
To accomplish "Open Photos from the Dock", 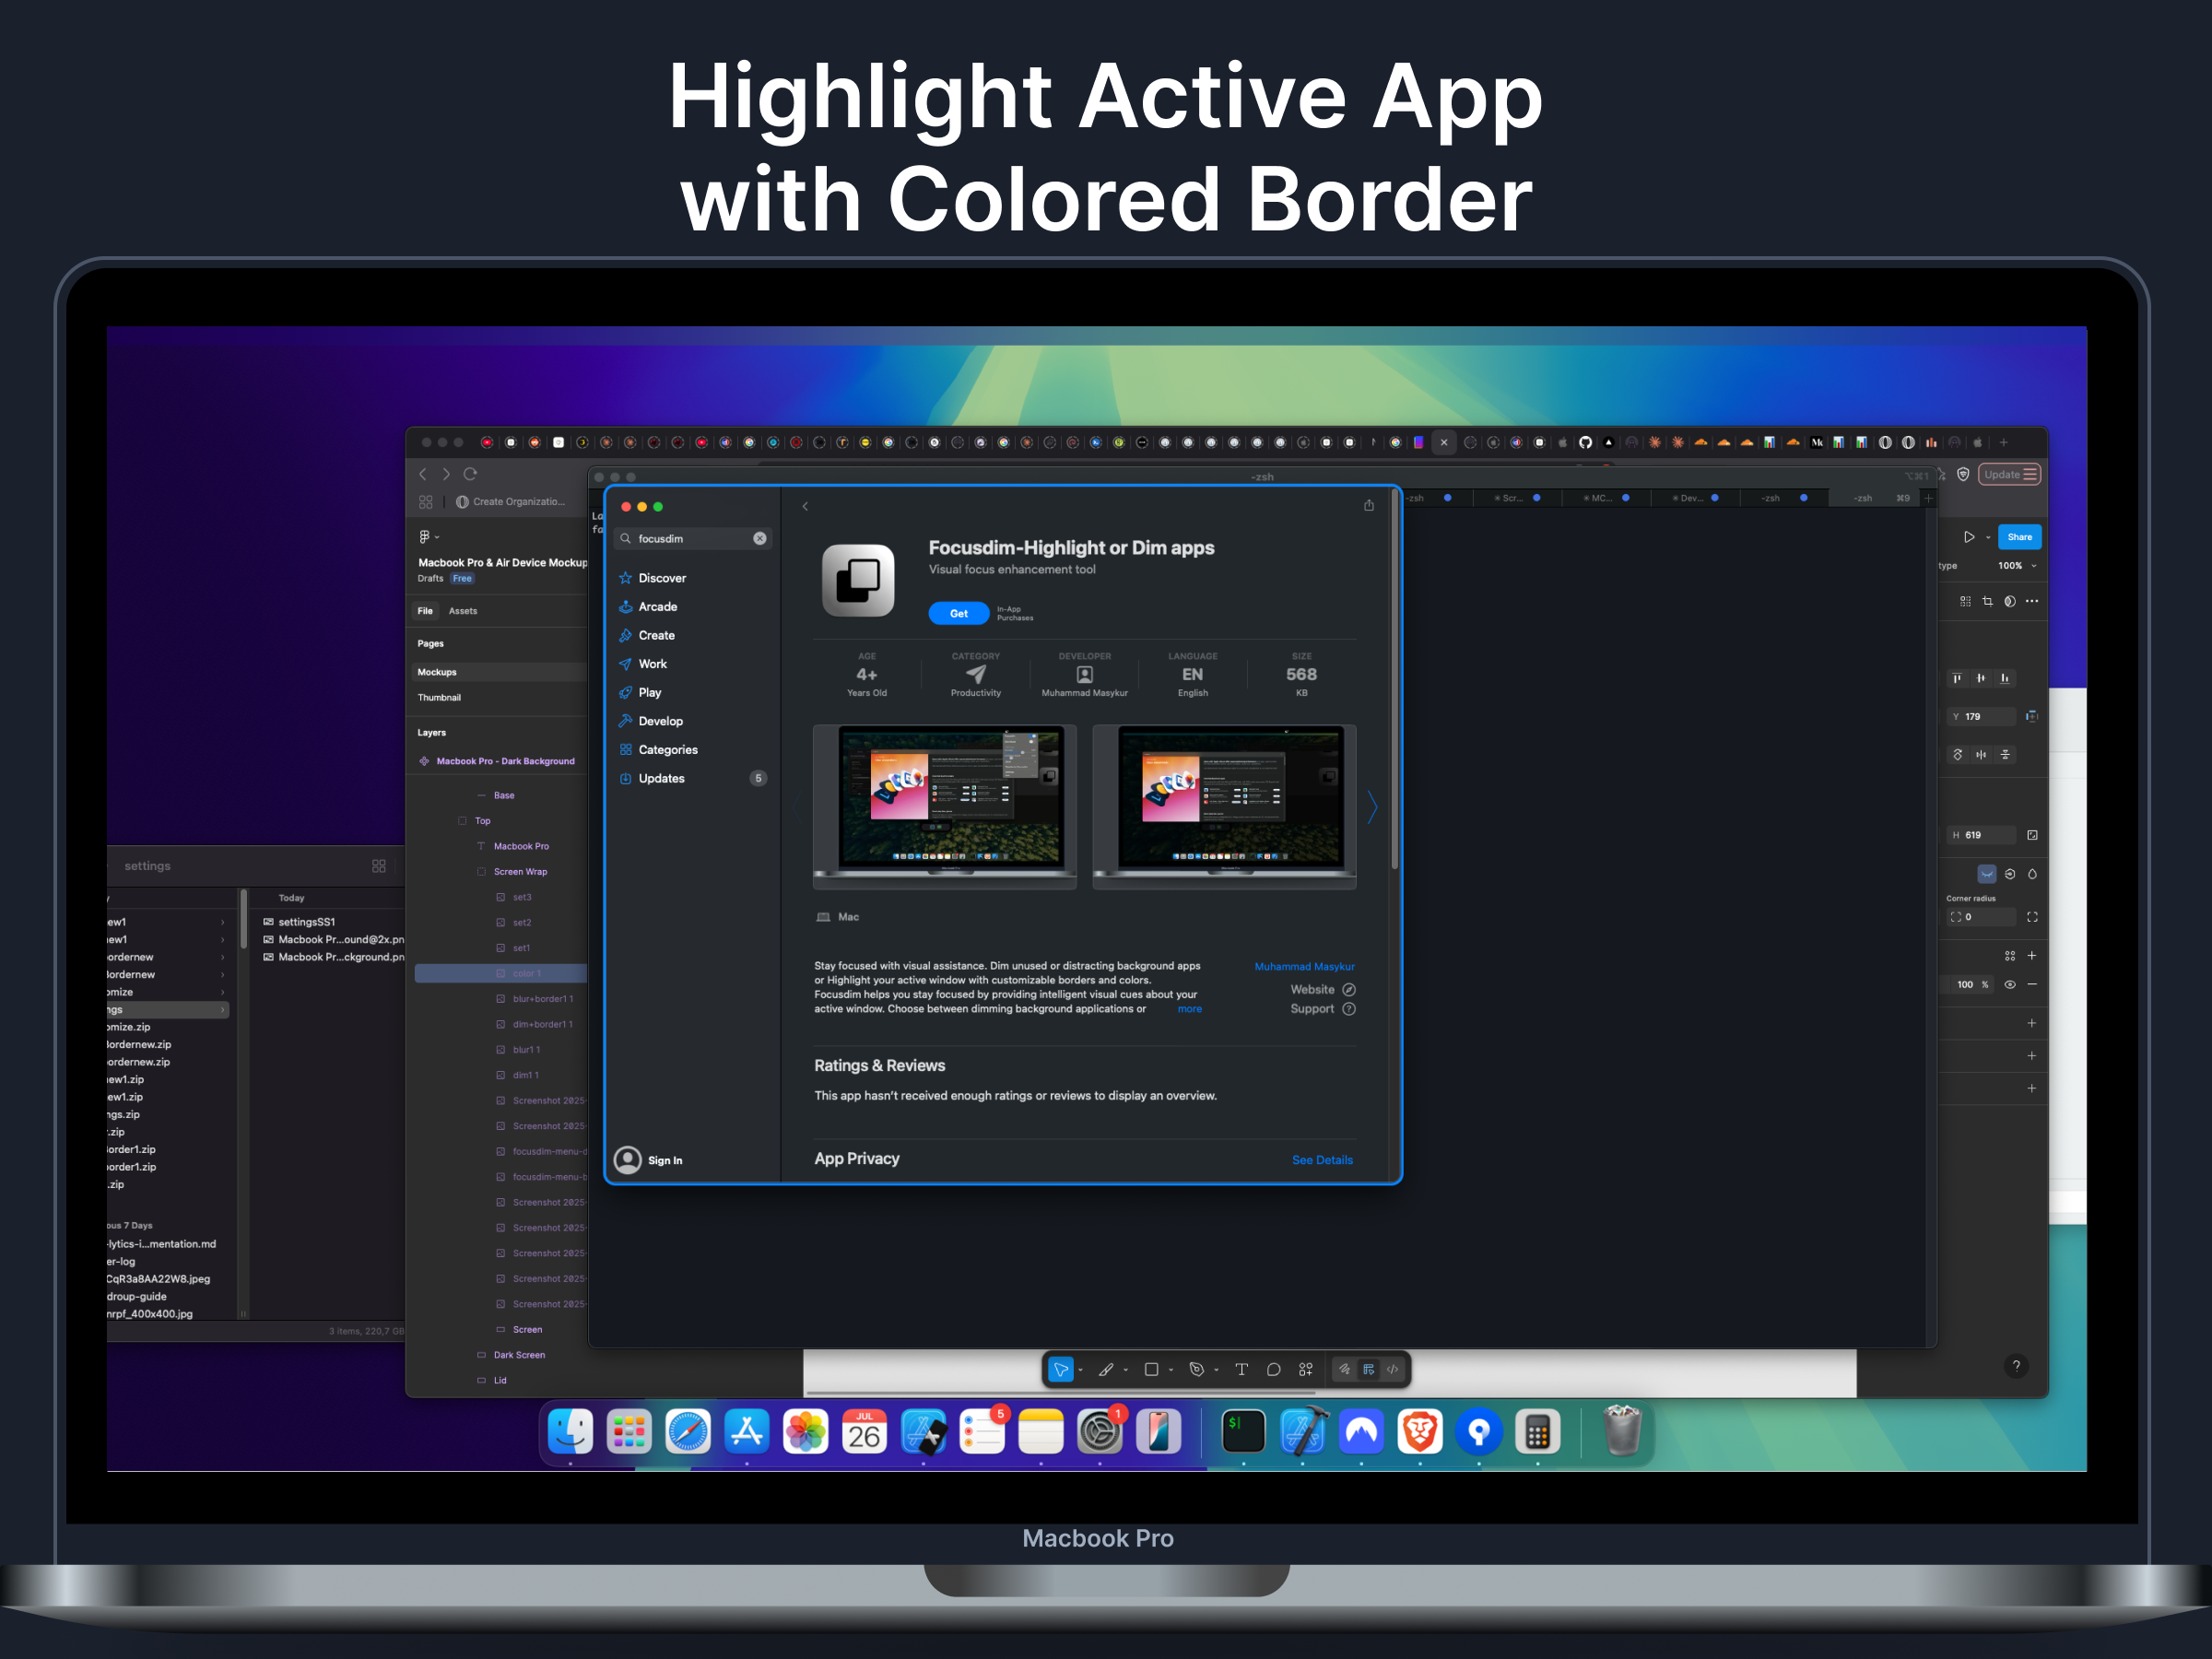I will [805, 1432].
